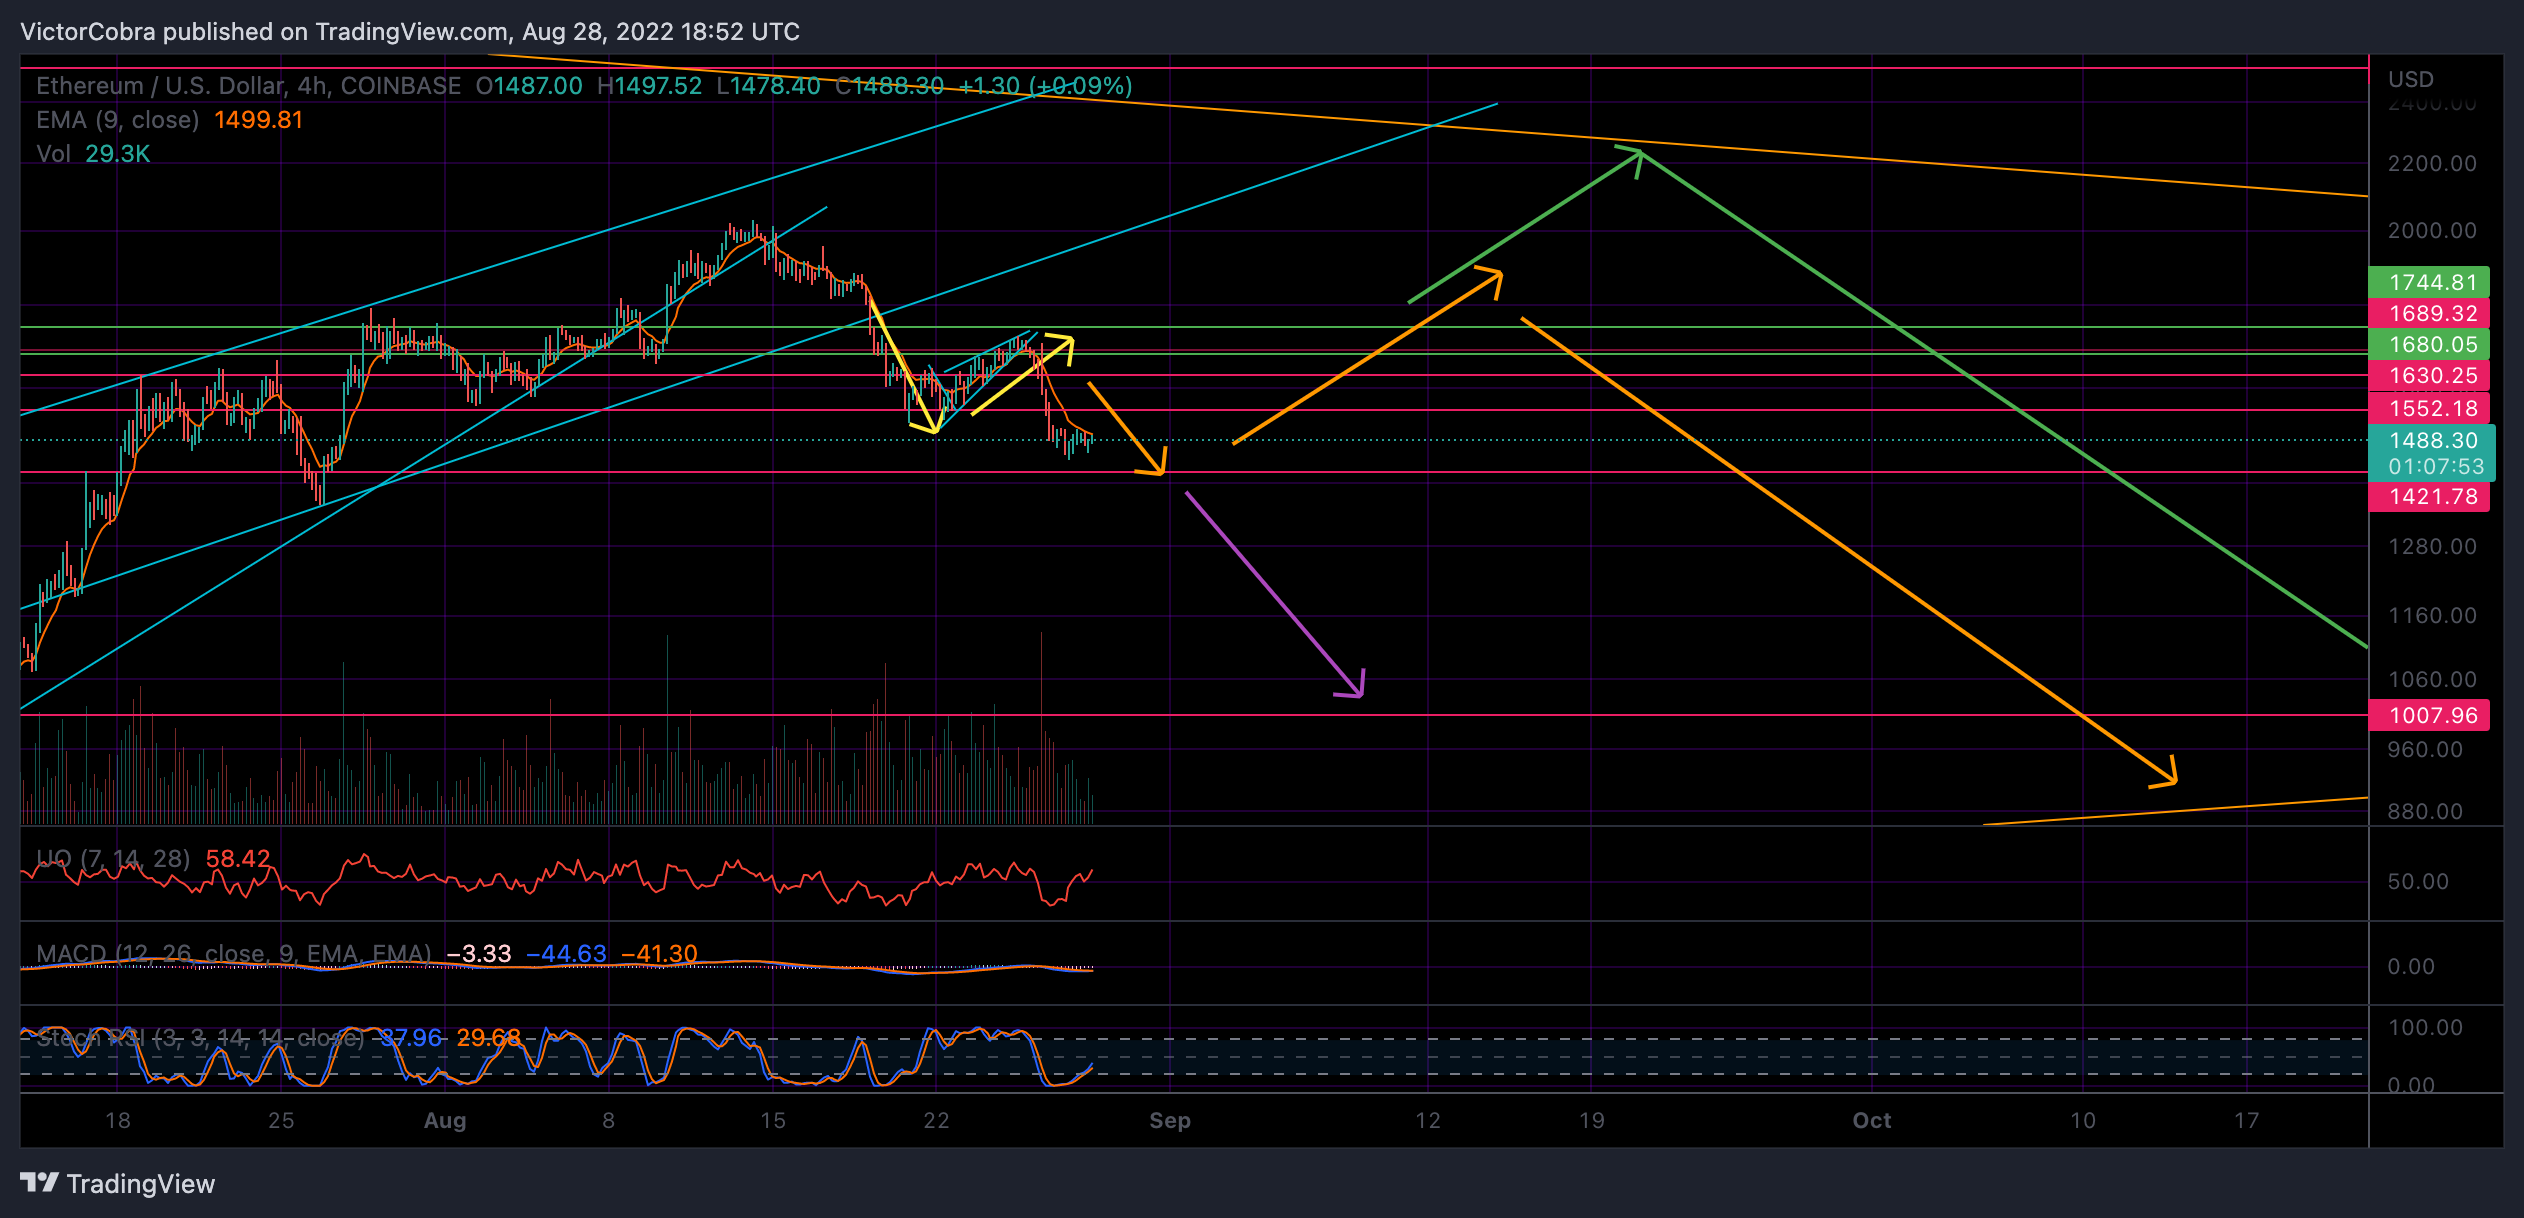Click the red 1689.32 price label

point(2430,314)
